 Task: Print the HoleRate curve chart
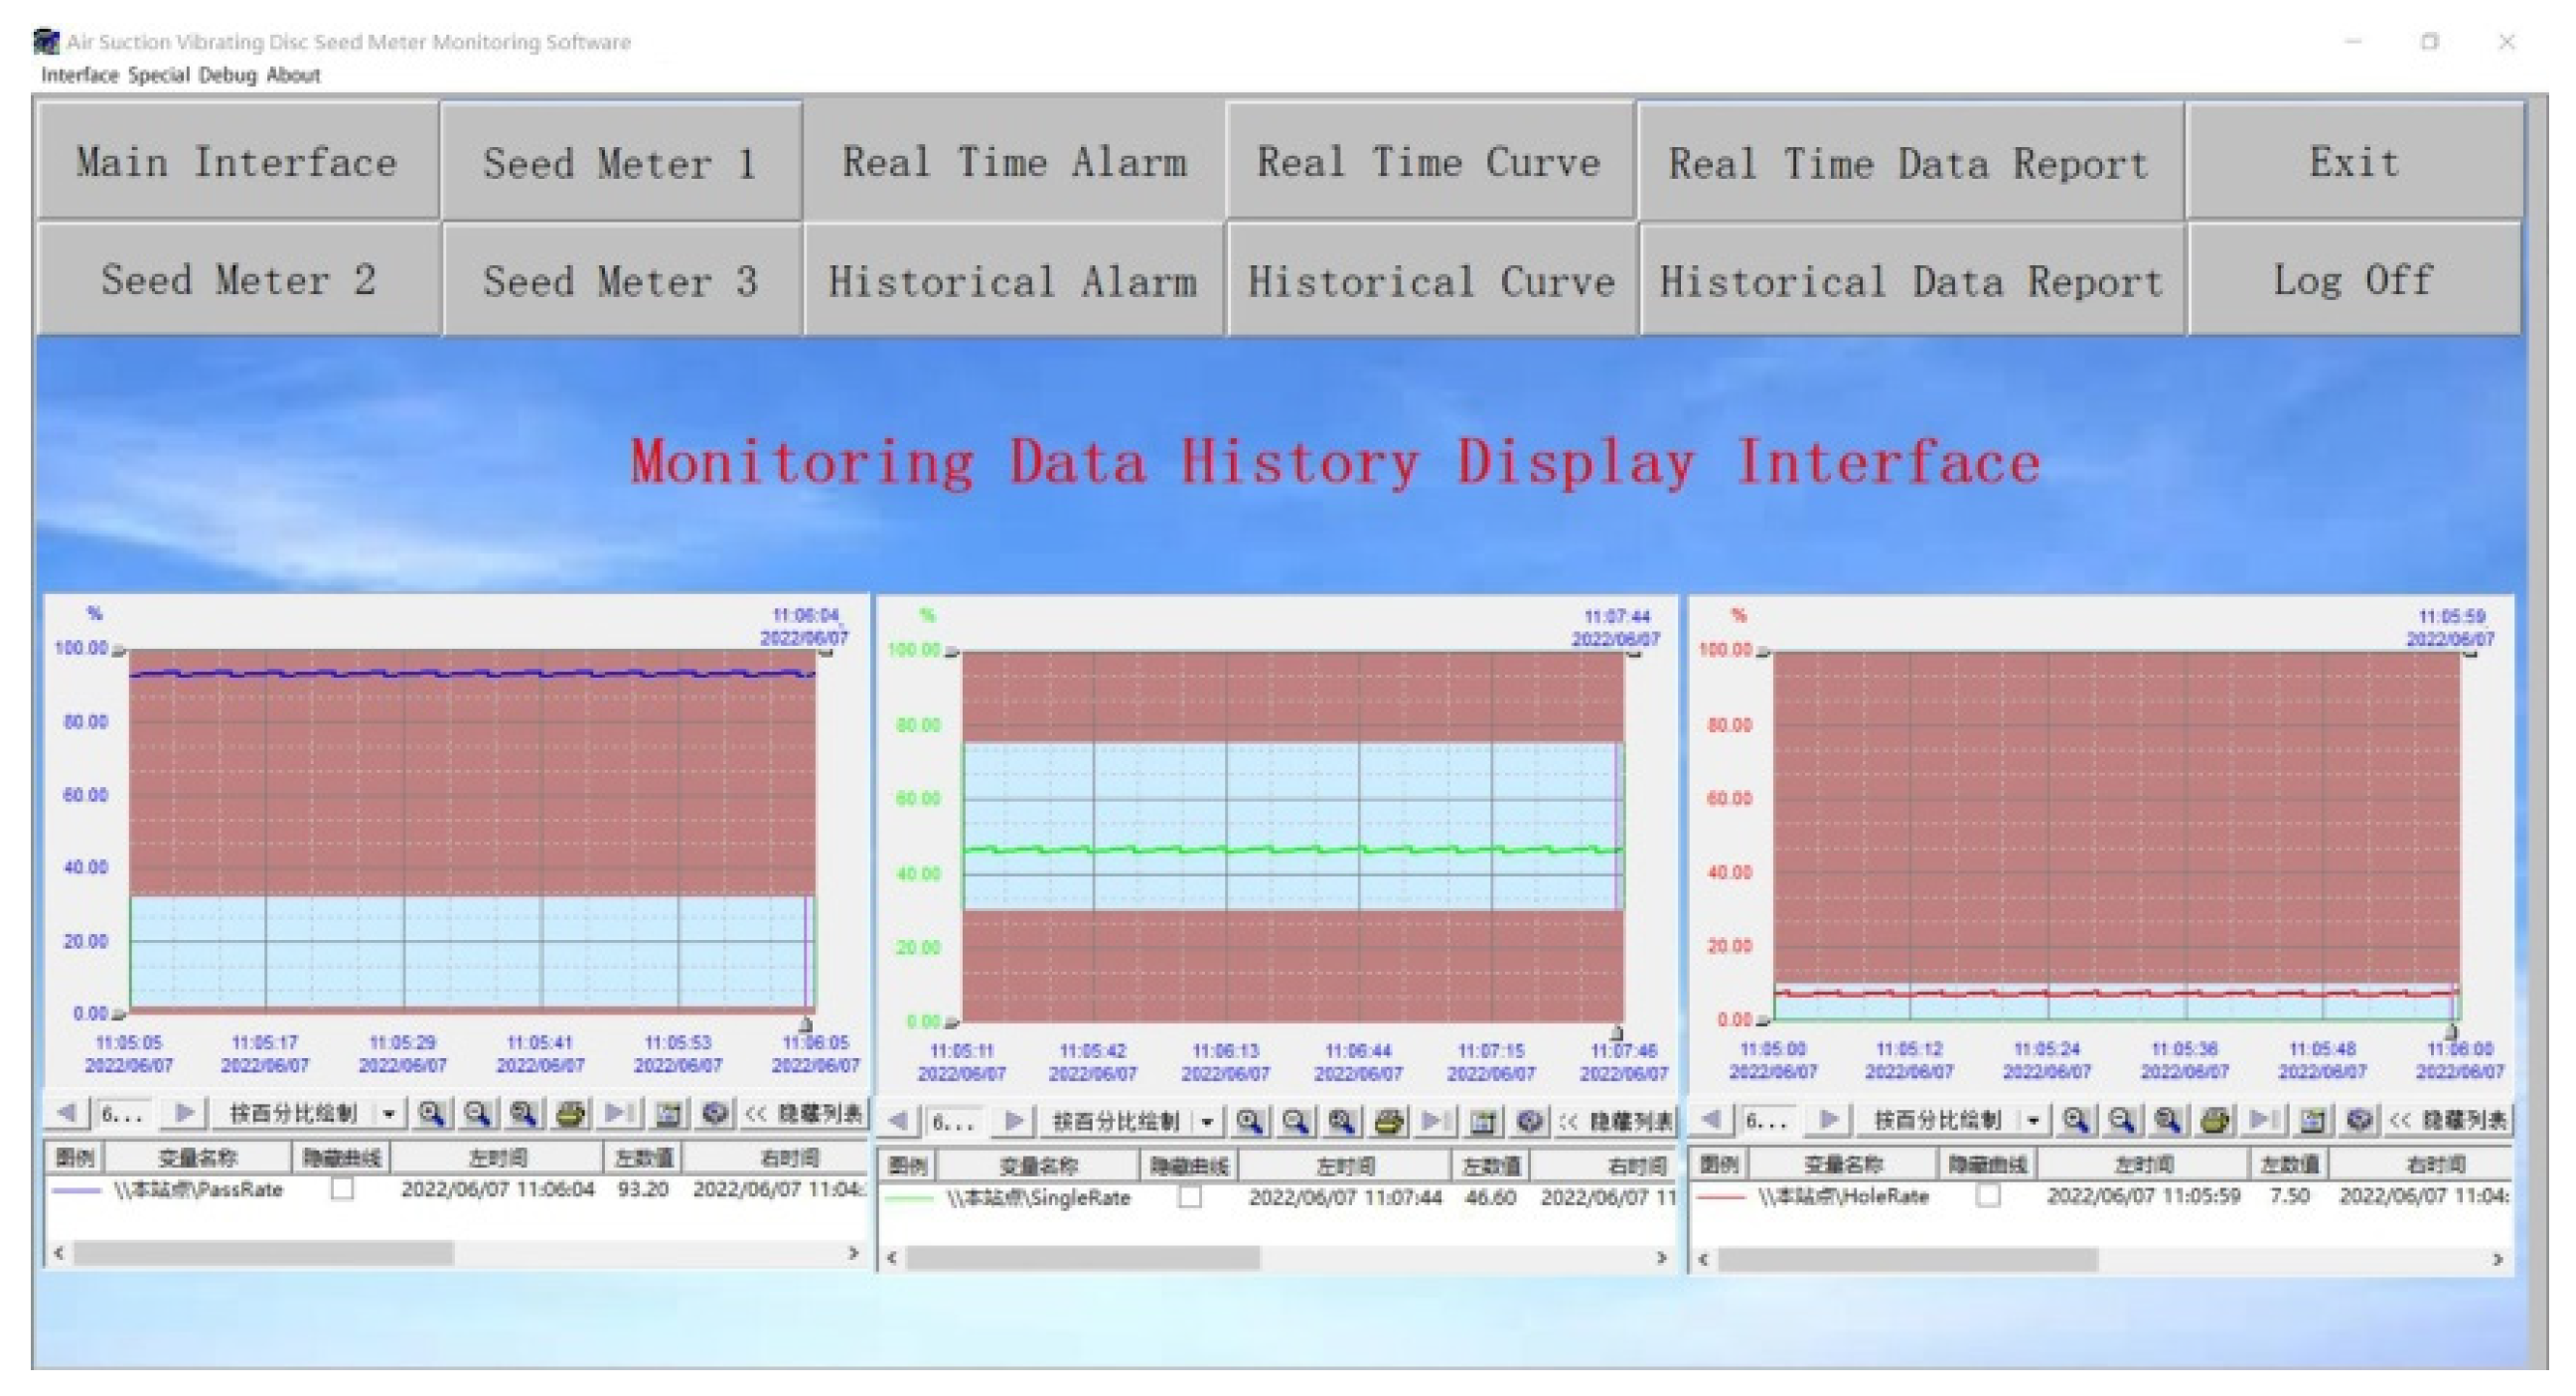point(2214,1120)
